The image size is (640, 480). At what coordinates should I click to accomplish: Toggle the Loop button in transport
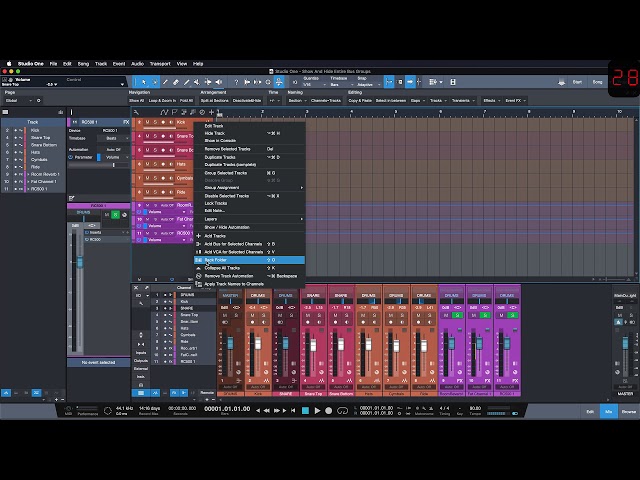pos(342,411)
